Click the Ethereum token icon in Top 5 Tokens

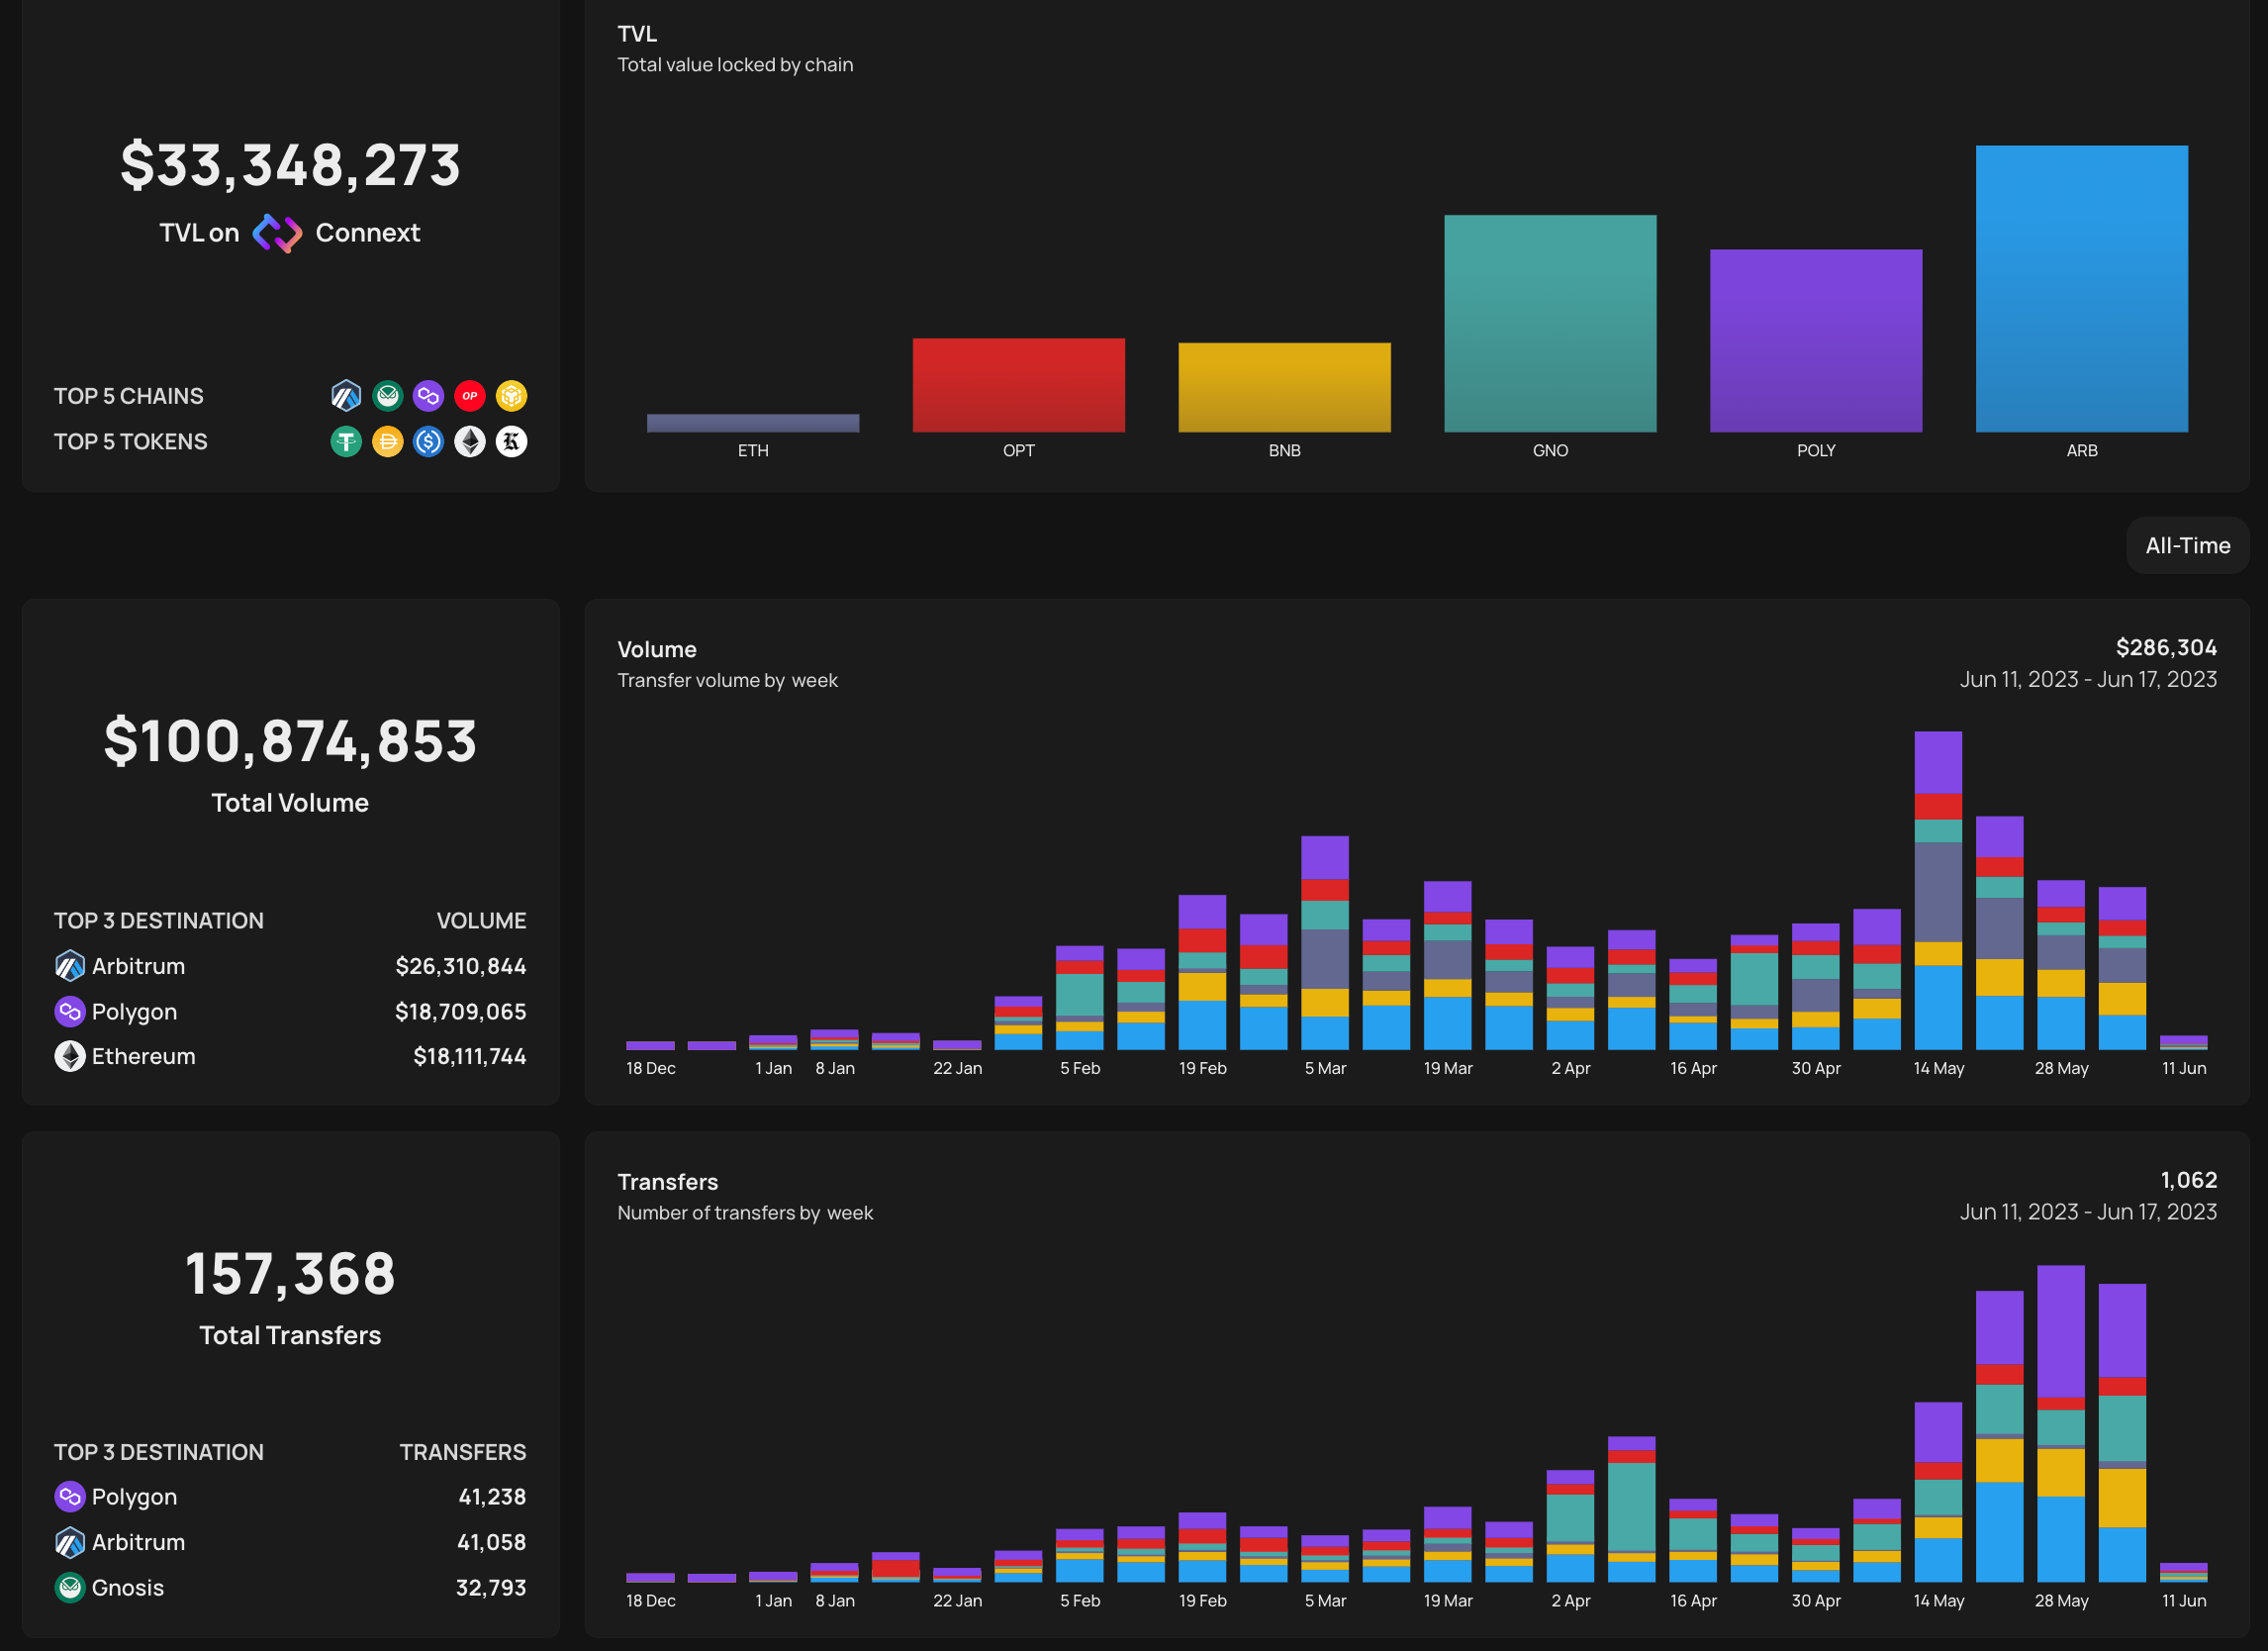pyautogui.click(x=470, y=441)
